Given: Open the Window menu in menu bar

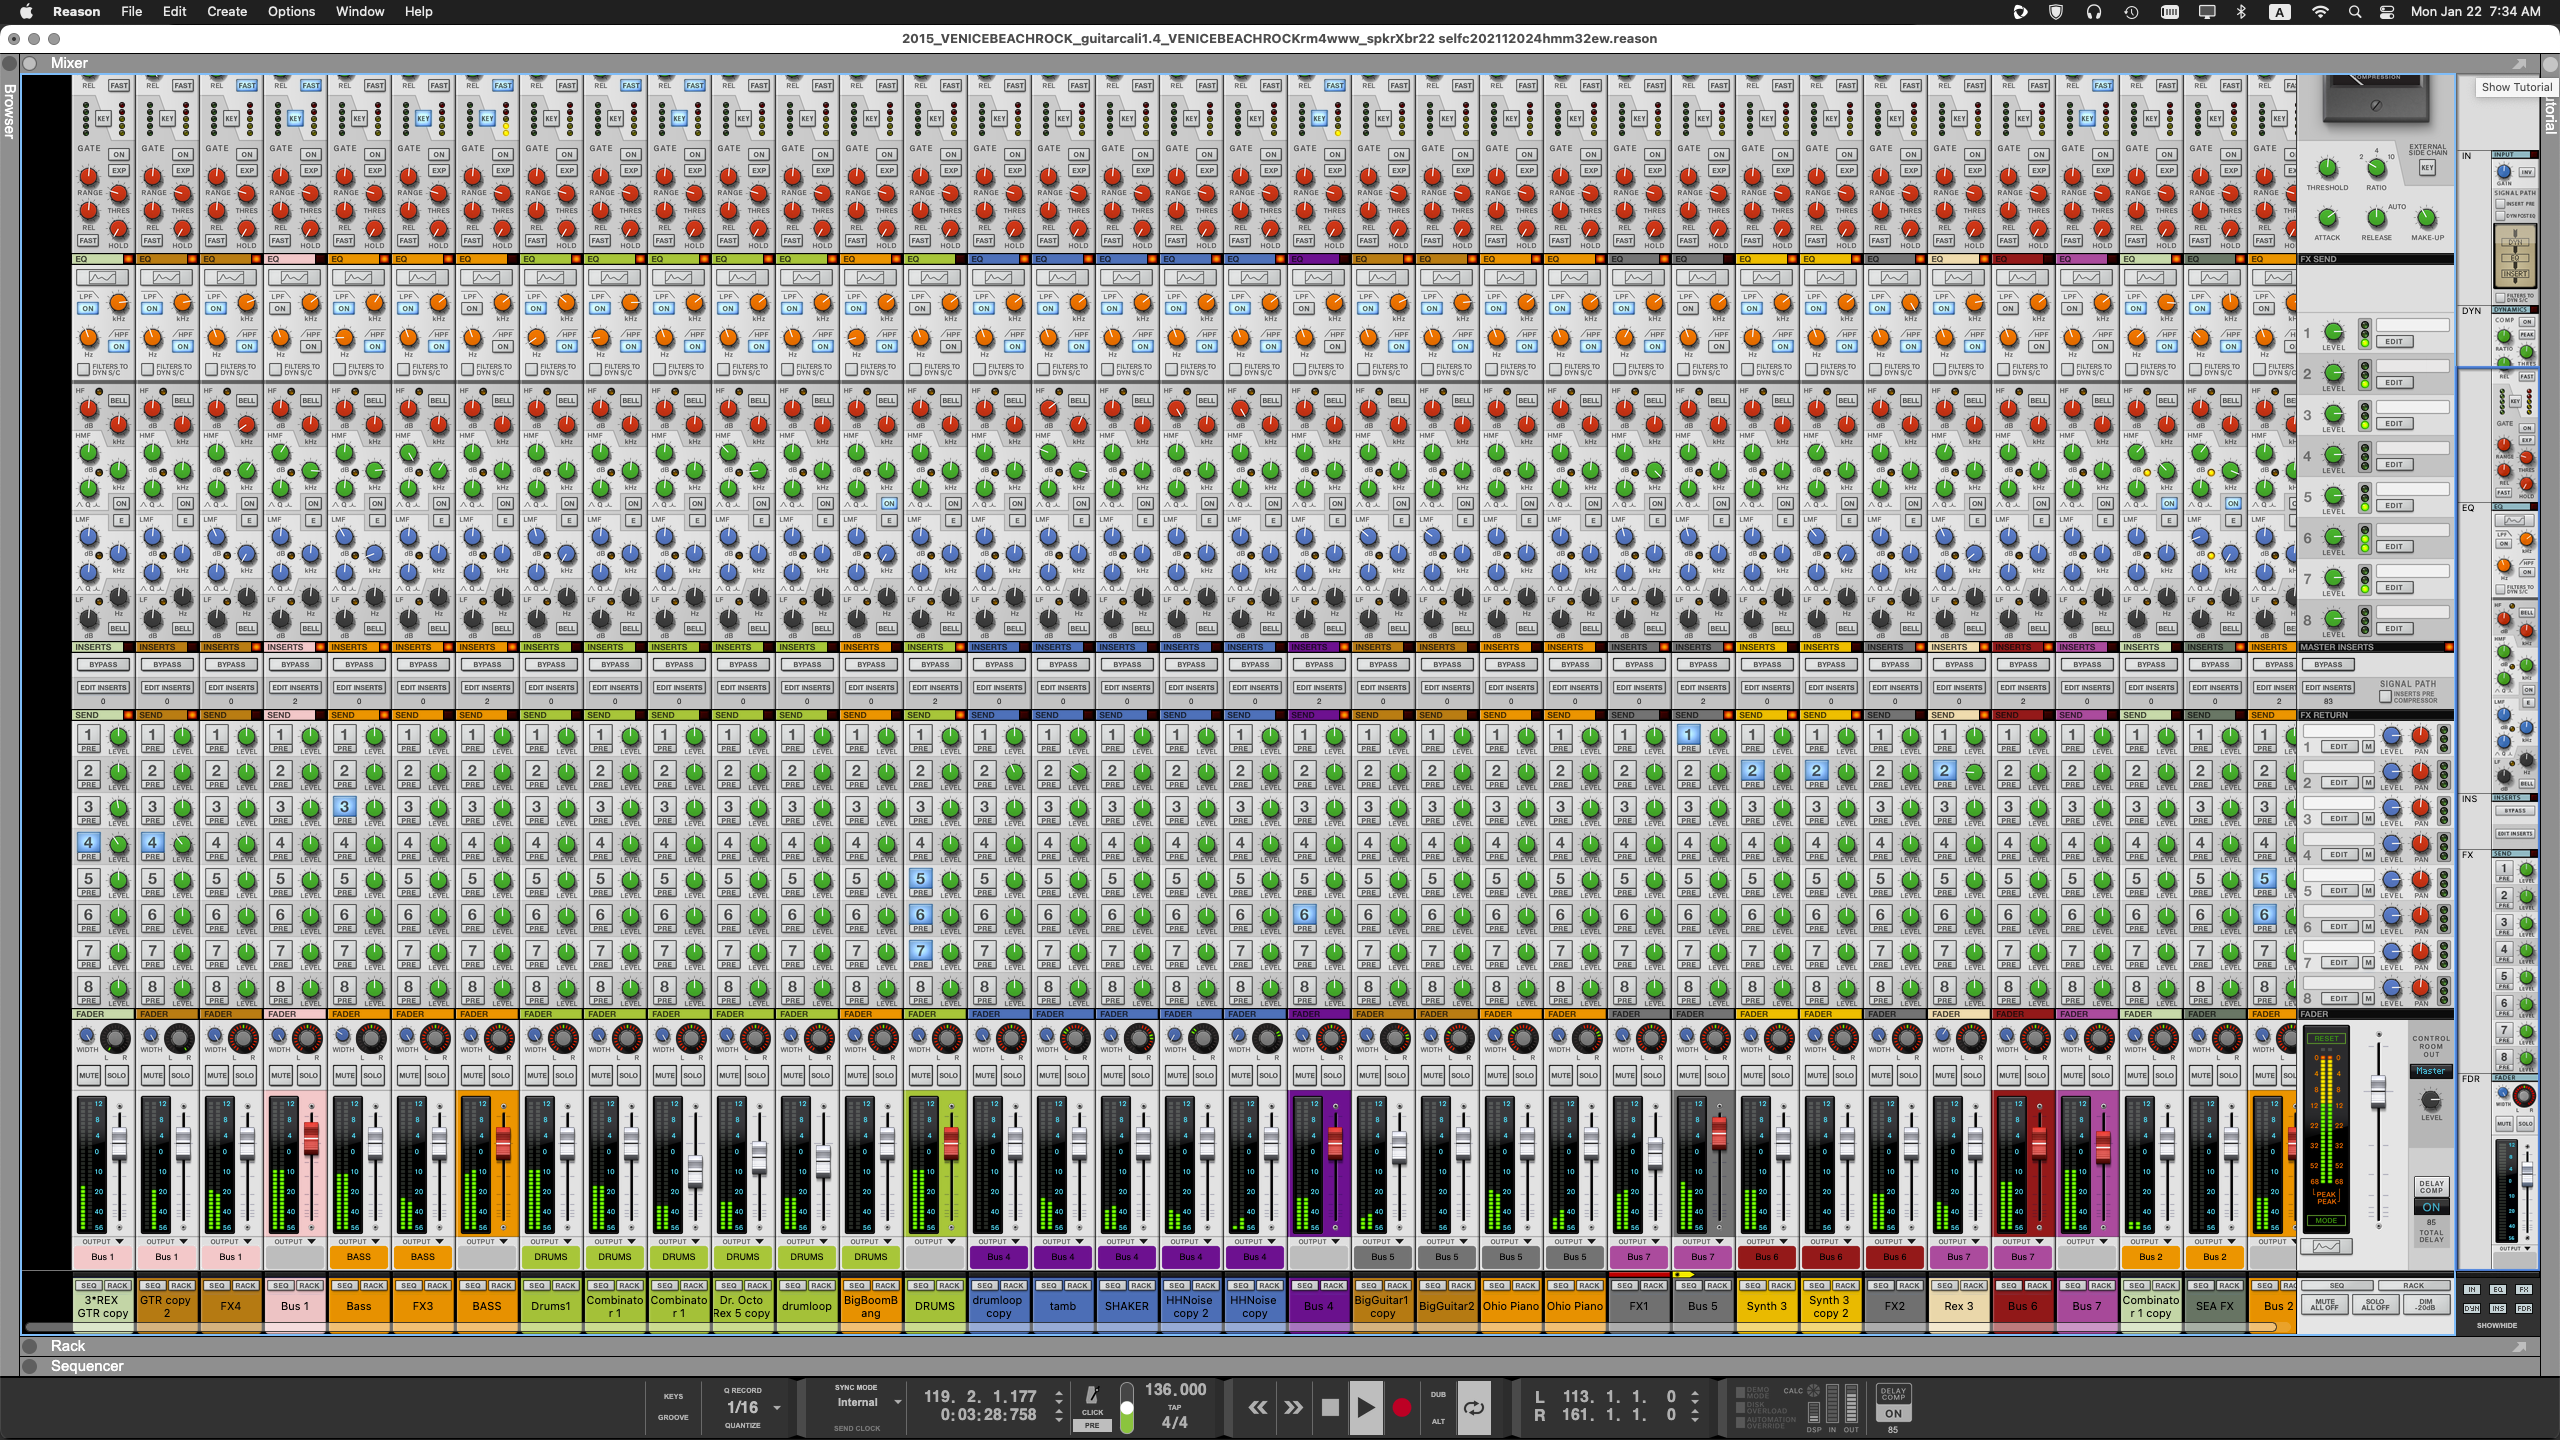Looking at the screenshot, I should pyautogui.click(x=357, y=12).
